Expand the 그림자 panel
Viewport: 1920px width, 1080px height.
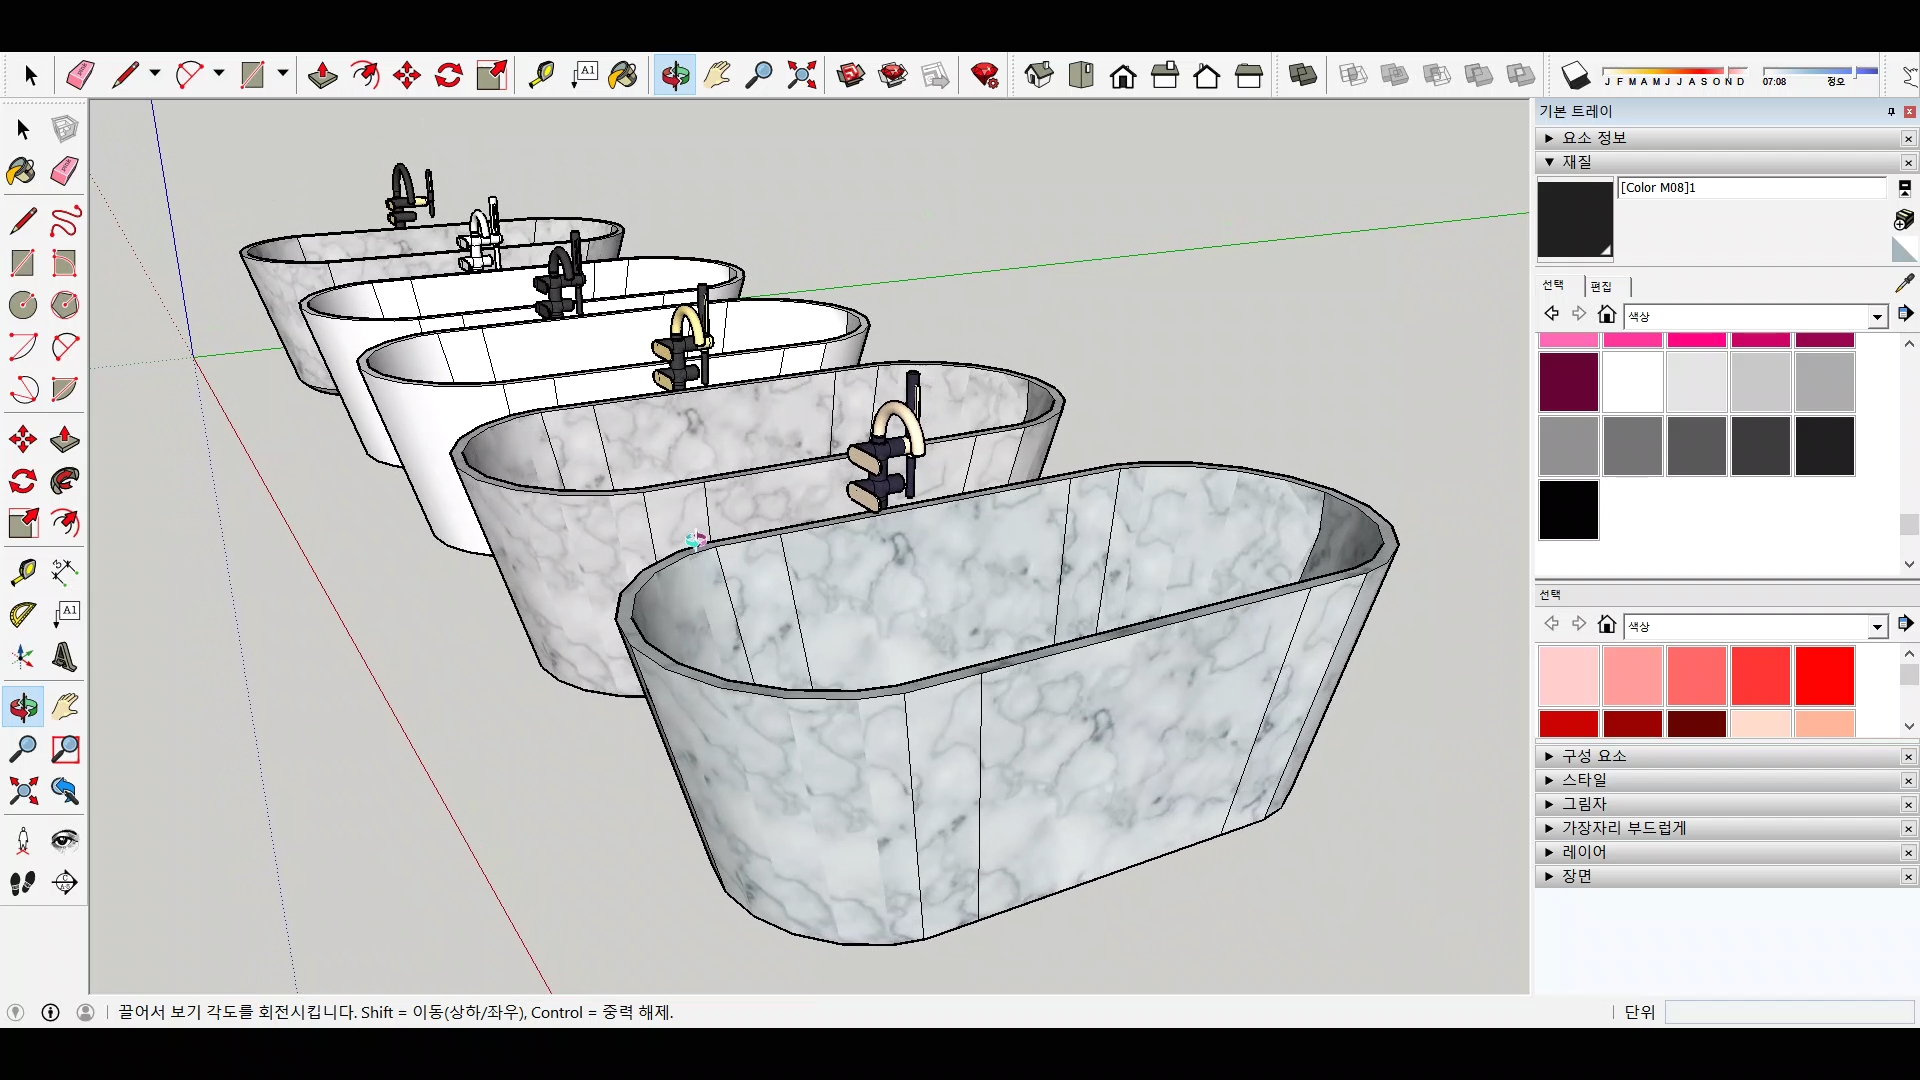1584,804
